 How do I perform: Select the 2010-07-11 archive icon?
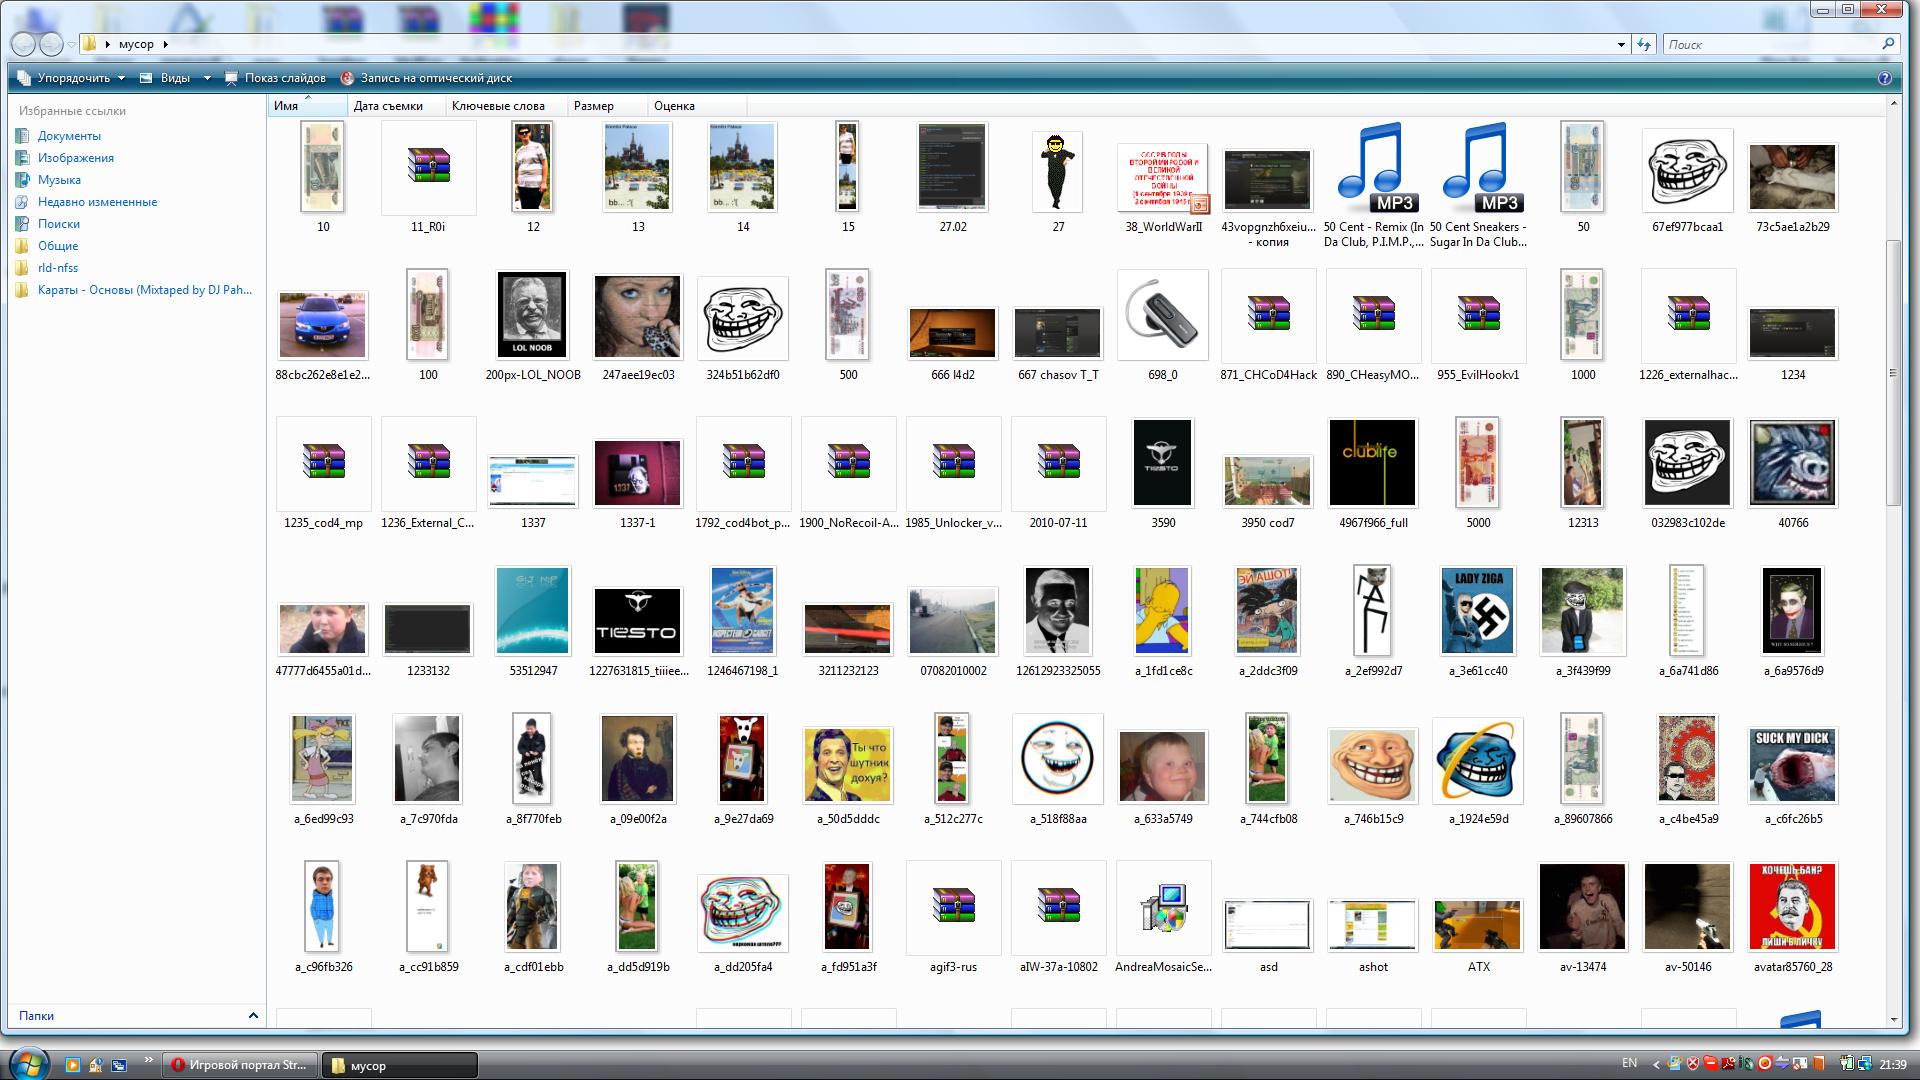coord(1058,462)
